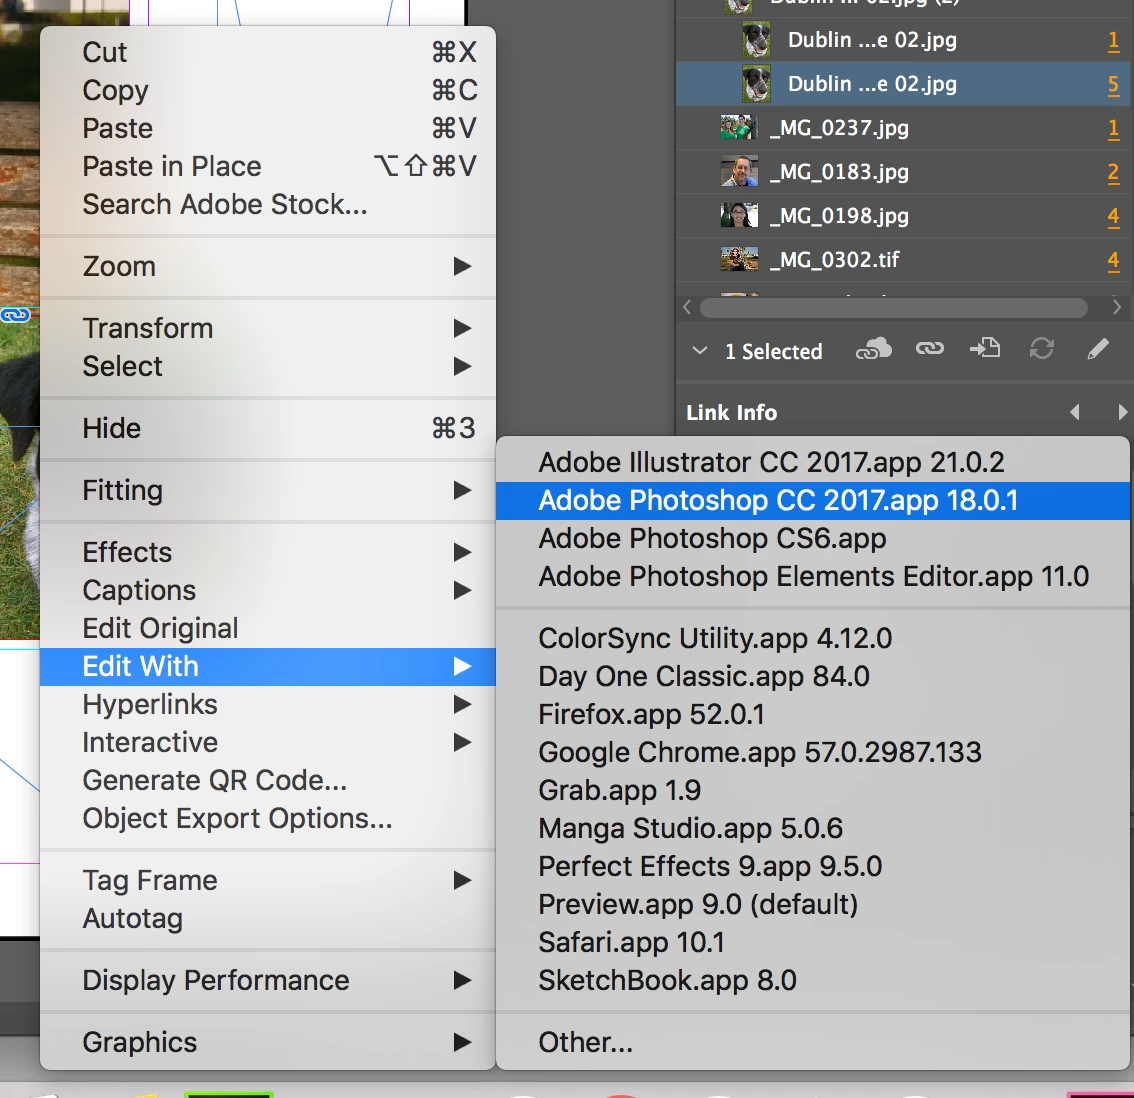Screen dimensions: 1134x1098
Task: Choose Preview.app 9.0 (default)
Action: click(813, 904)
